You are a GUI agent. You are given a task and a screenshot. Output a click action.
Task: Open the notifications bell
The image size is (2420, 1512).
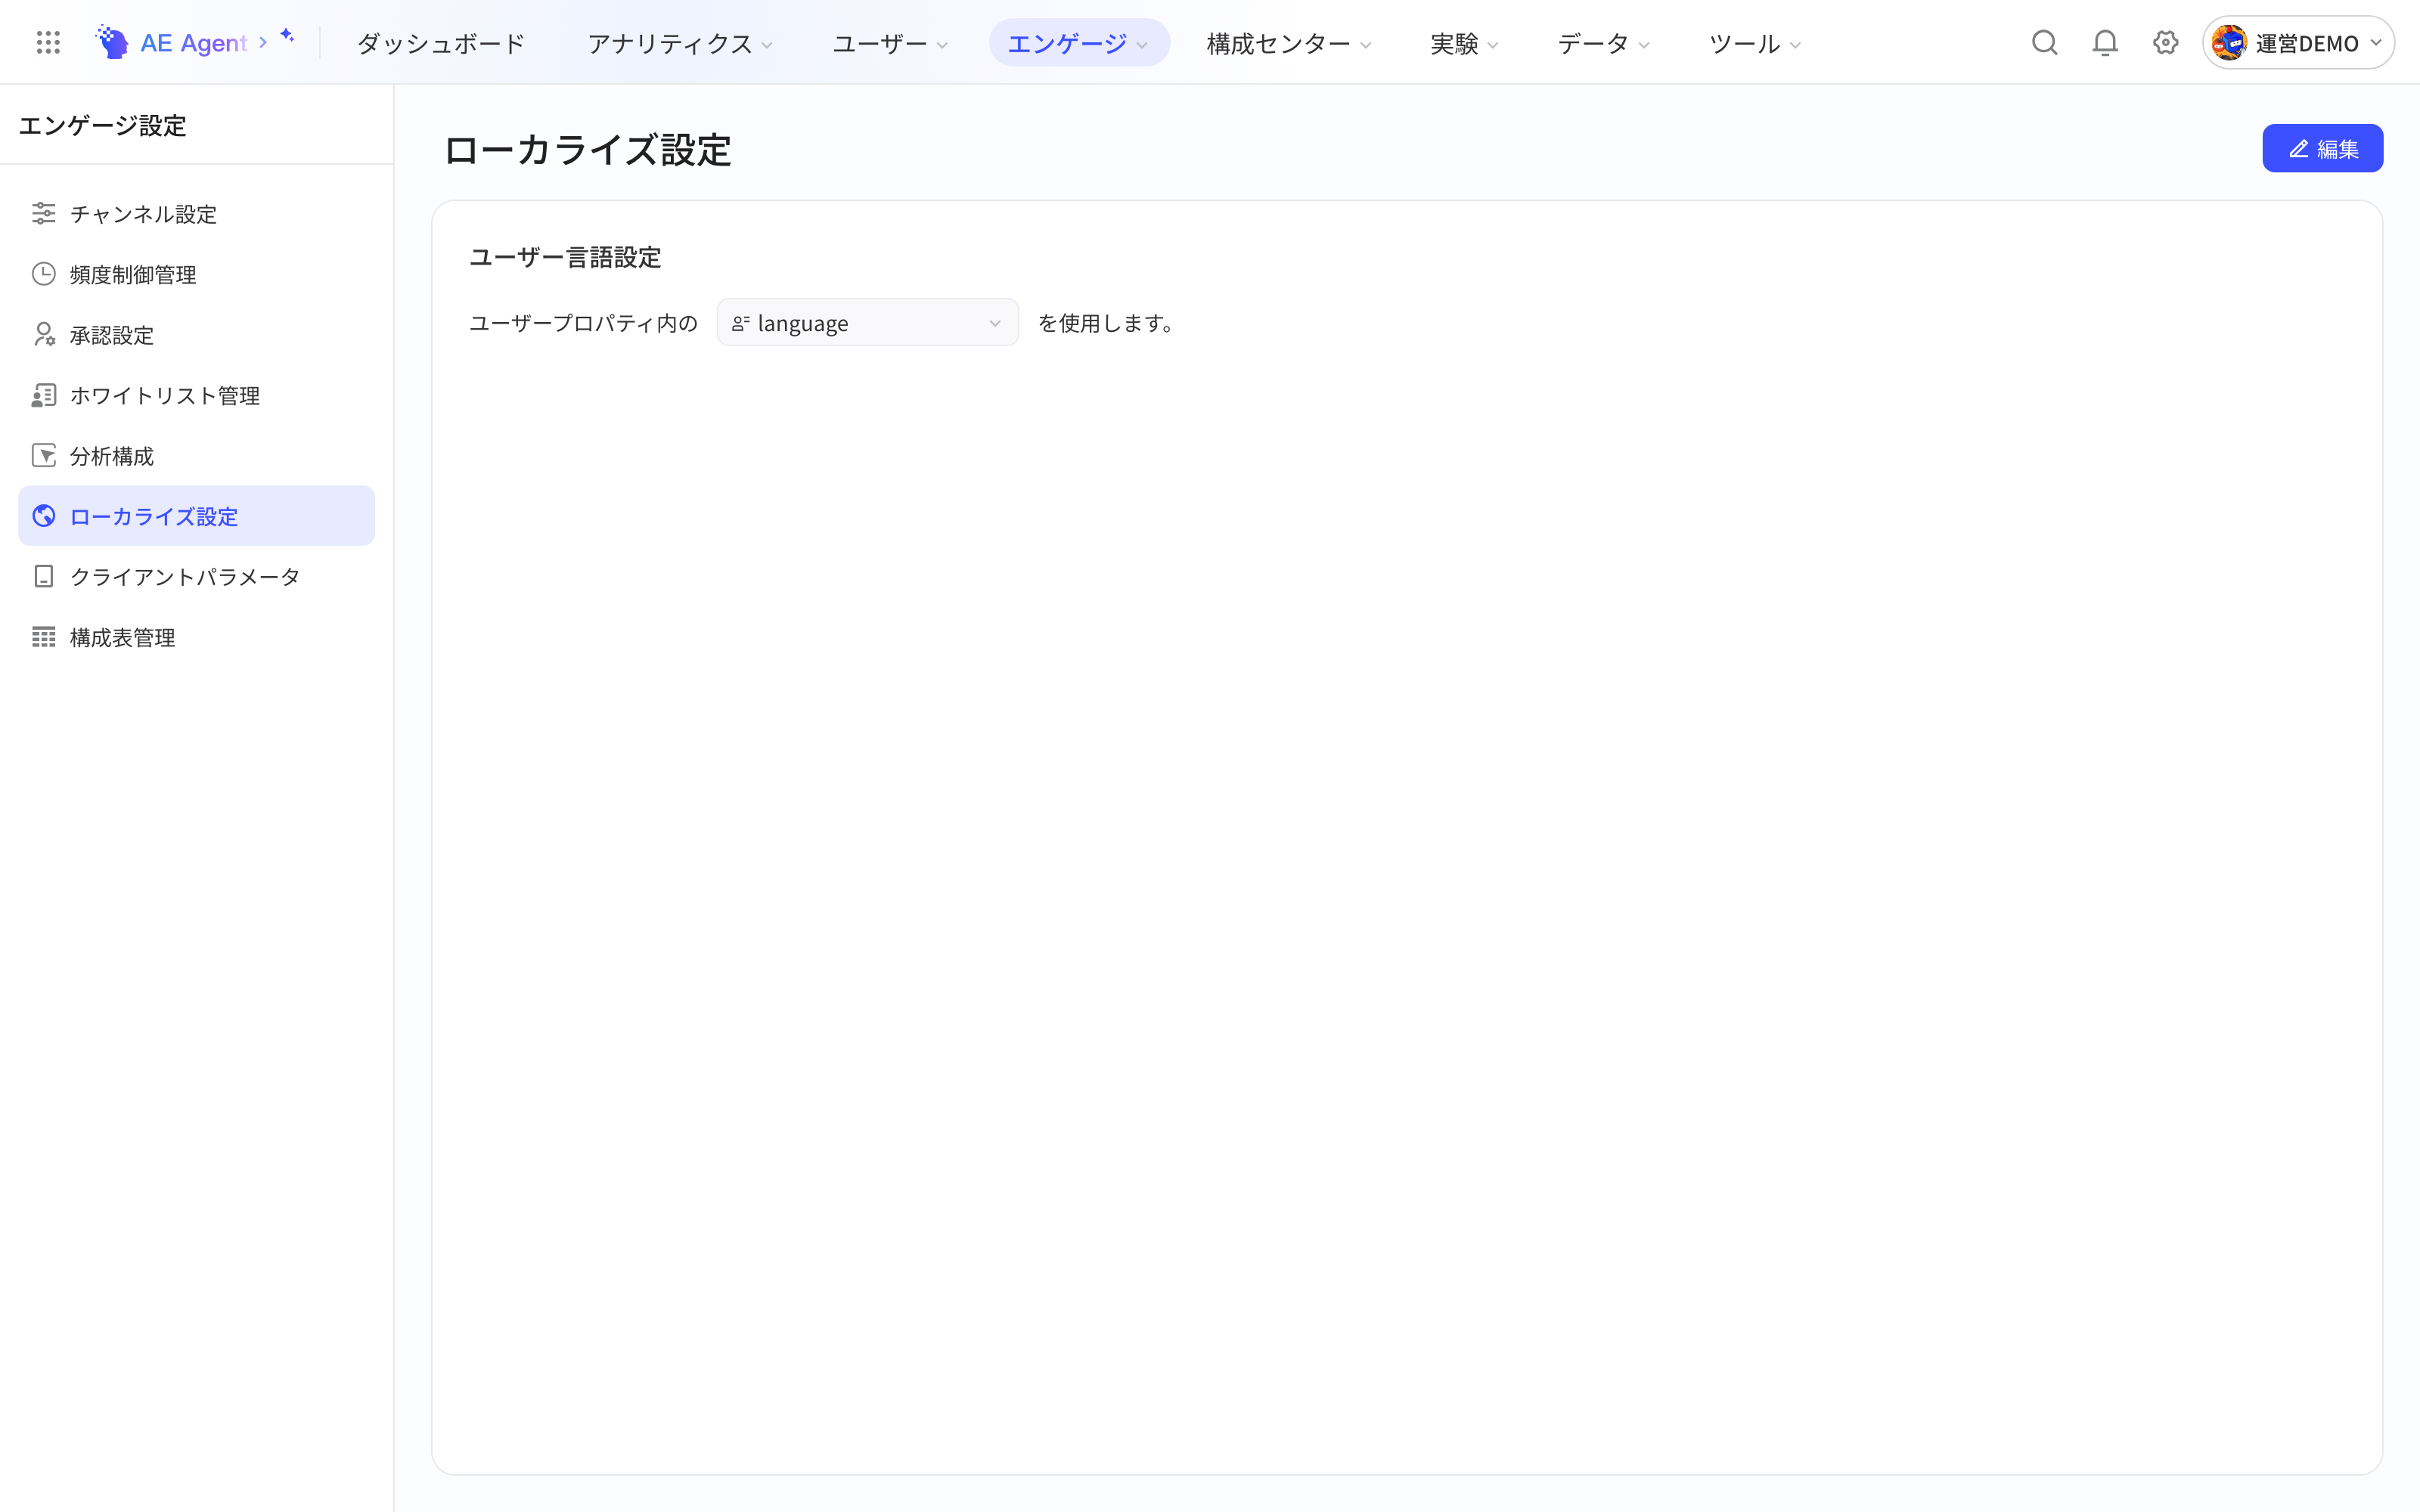(2105, 43)
